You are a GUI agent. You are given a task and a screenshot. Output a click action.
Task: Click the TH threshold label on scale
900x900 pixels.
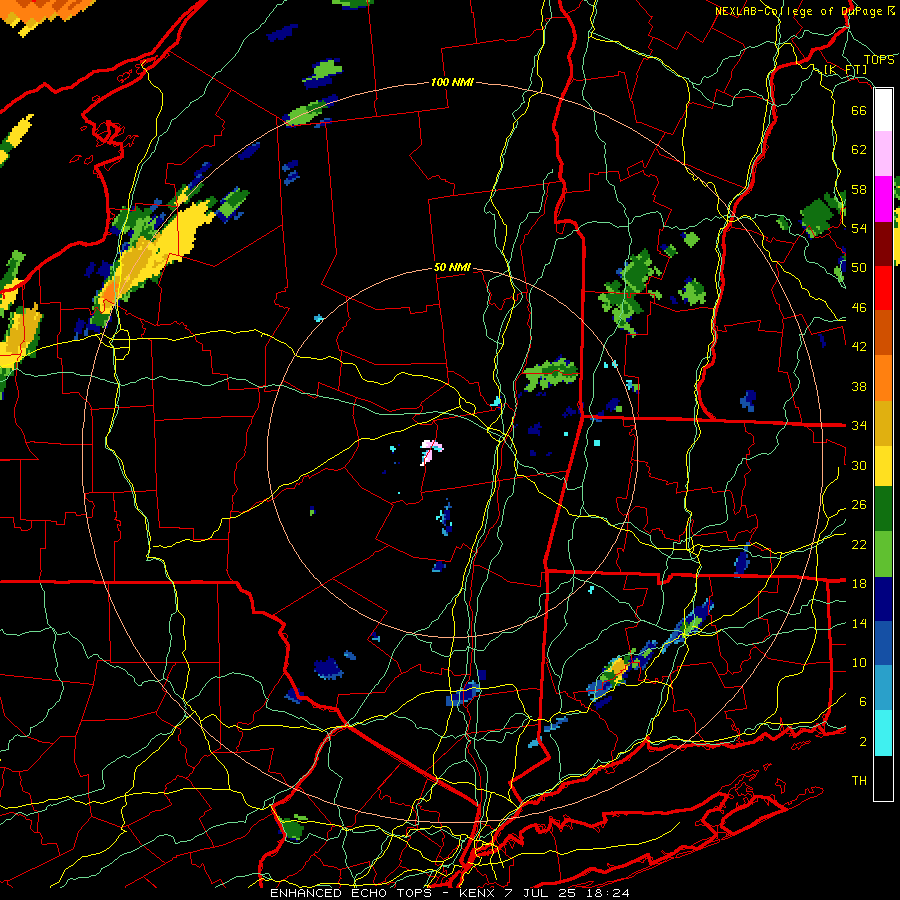click(x=859, y=781)
